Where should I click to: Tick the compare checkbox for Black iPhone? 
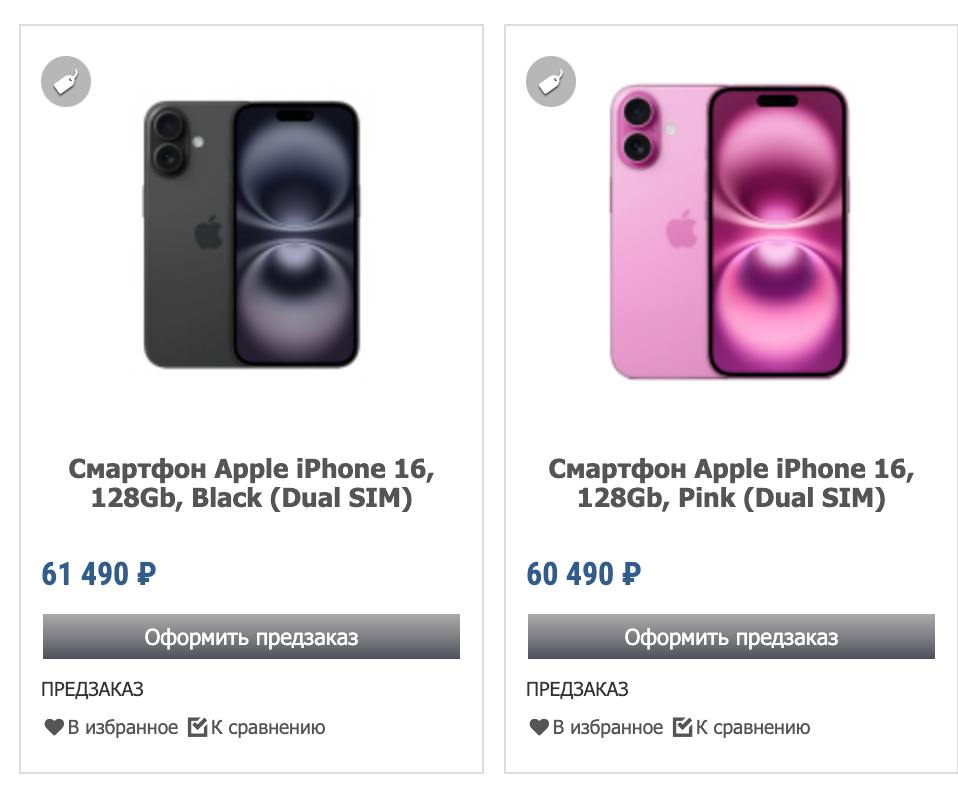[x=198, y=727]
